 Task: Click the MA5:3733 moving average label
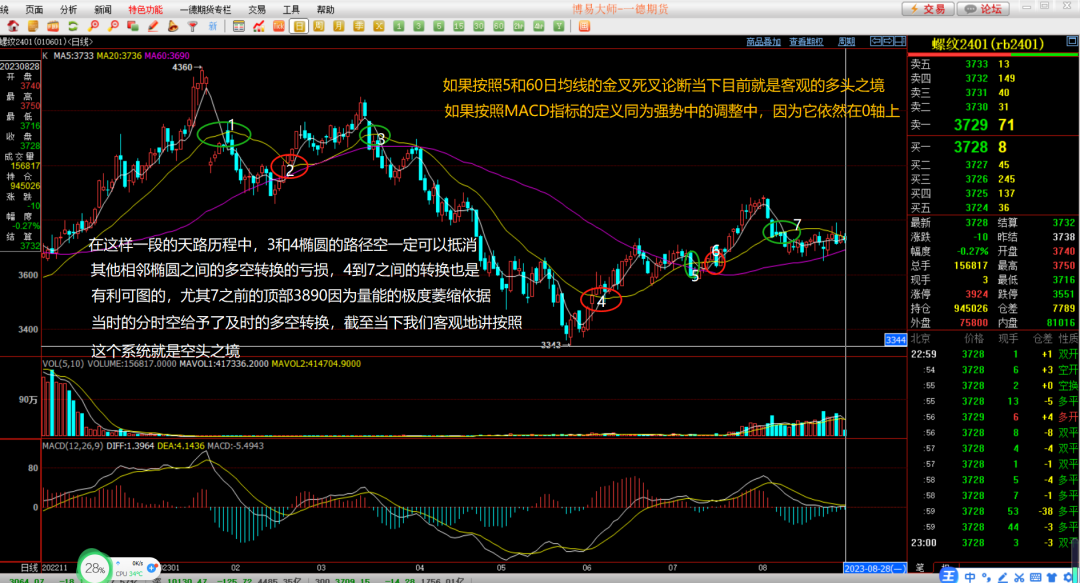(x=74, y=56)
